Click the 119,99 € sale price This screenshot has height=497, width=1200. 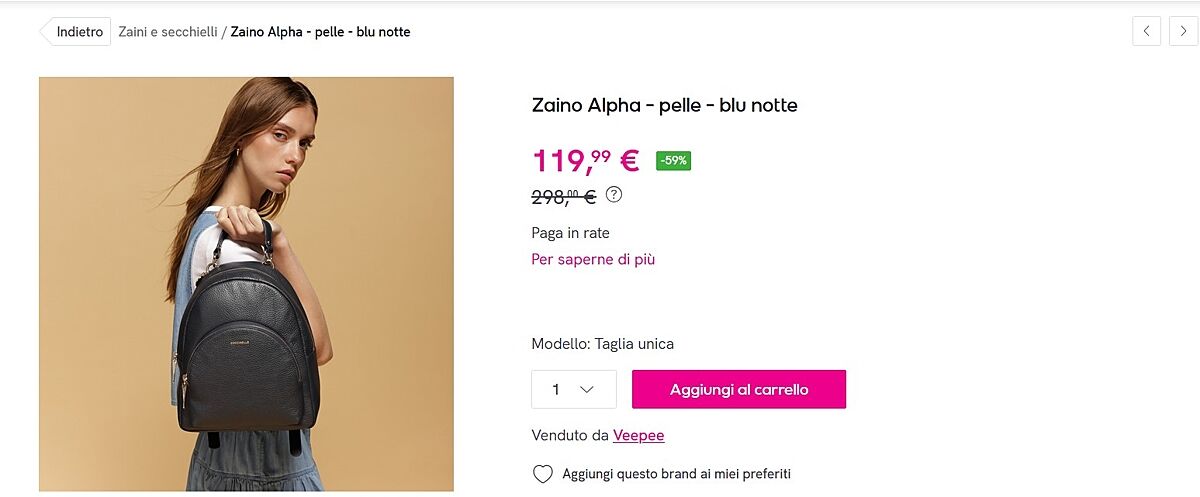(585, 160)
